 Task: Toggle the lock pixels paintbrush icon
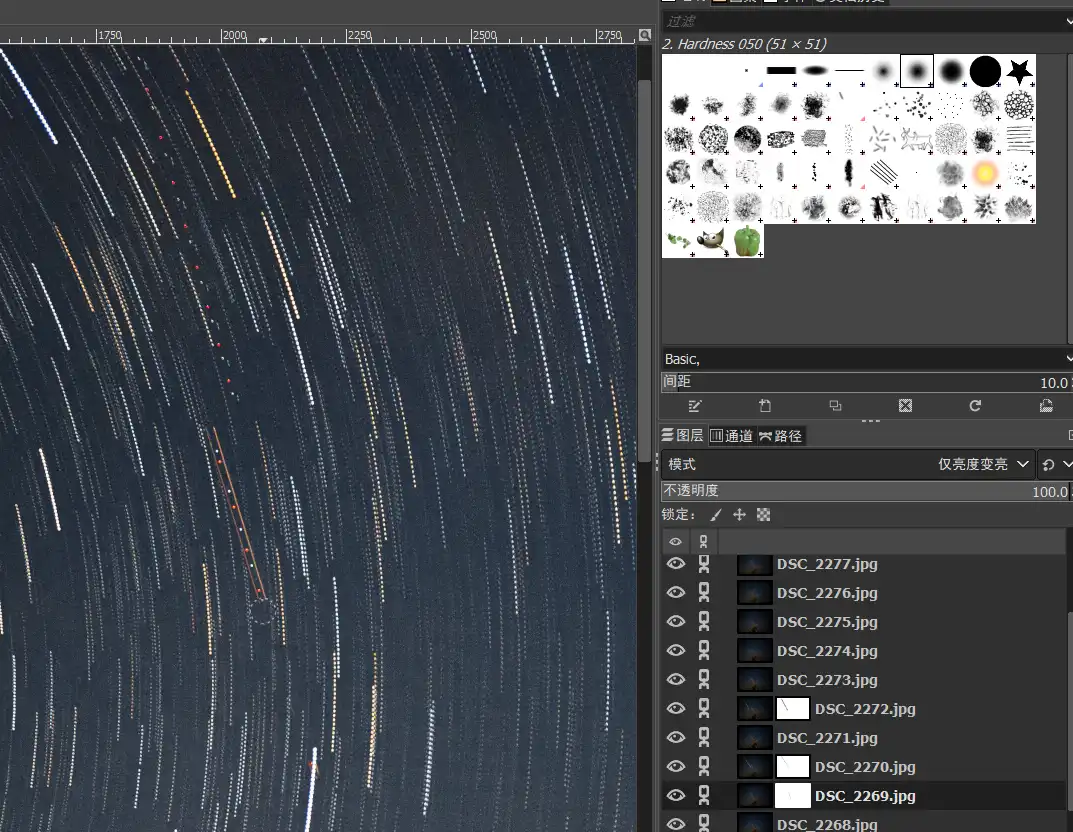click(715, 515)
